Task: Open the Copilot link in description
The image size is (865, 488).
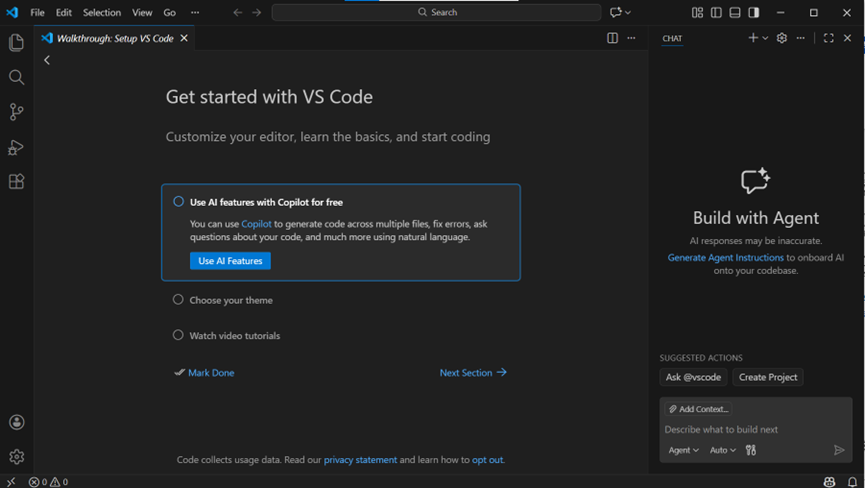Action: (257, 224)
